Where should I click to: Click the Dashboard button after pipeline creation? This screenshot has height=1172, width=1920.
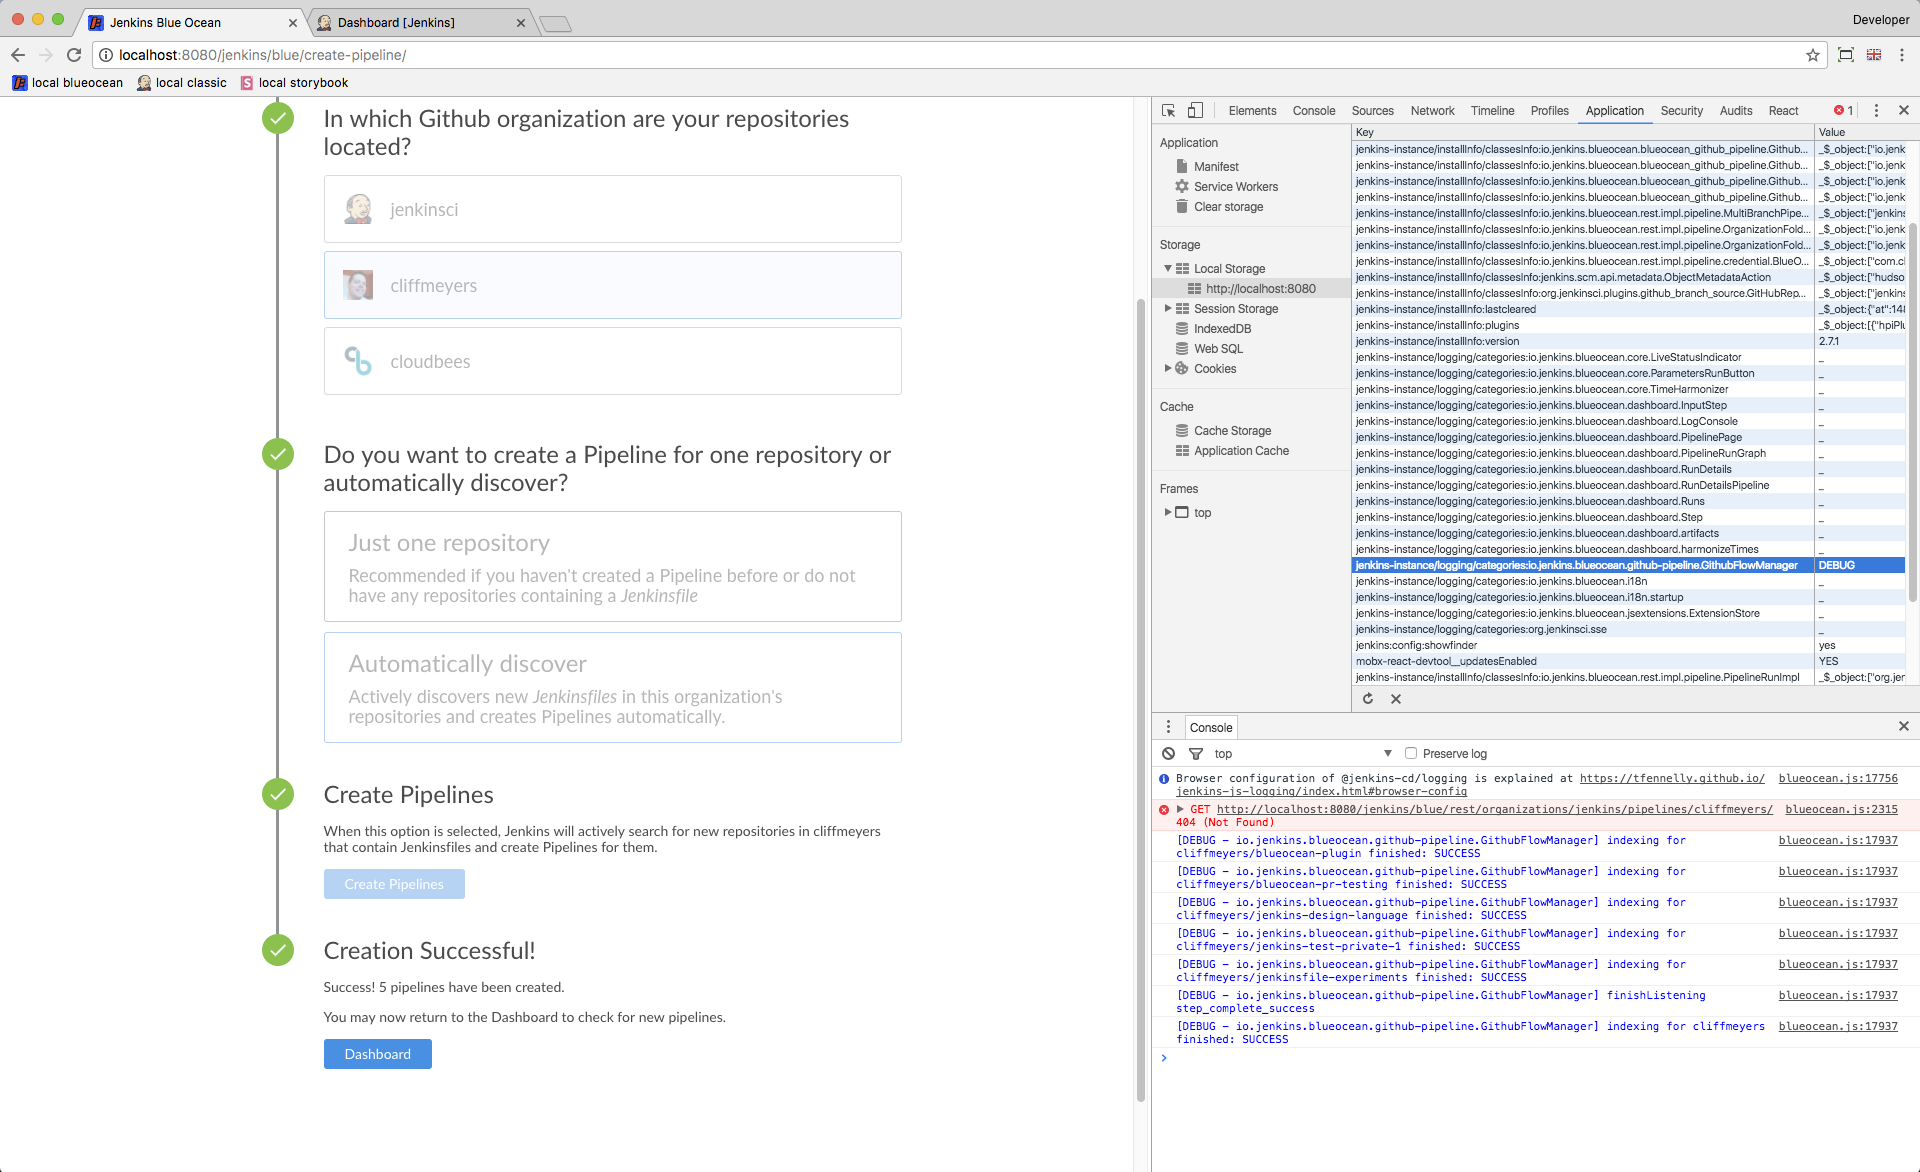point(377,1054)
